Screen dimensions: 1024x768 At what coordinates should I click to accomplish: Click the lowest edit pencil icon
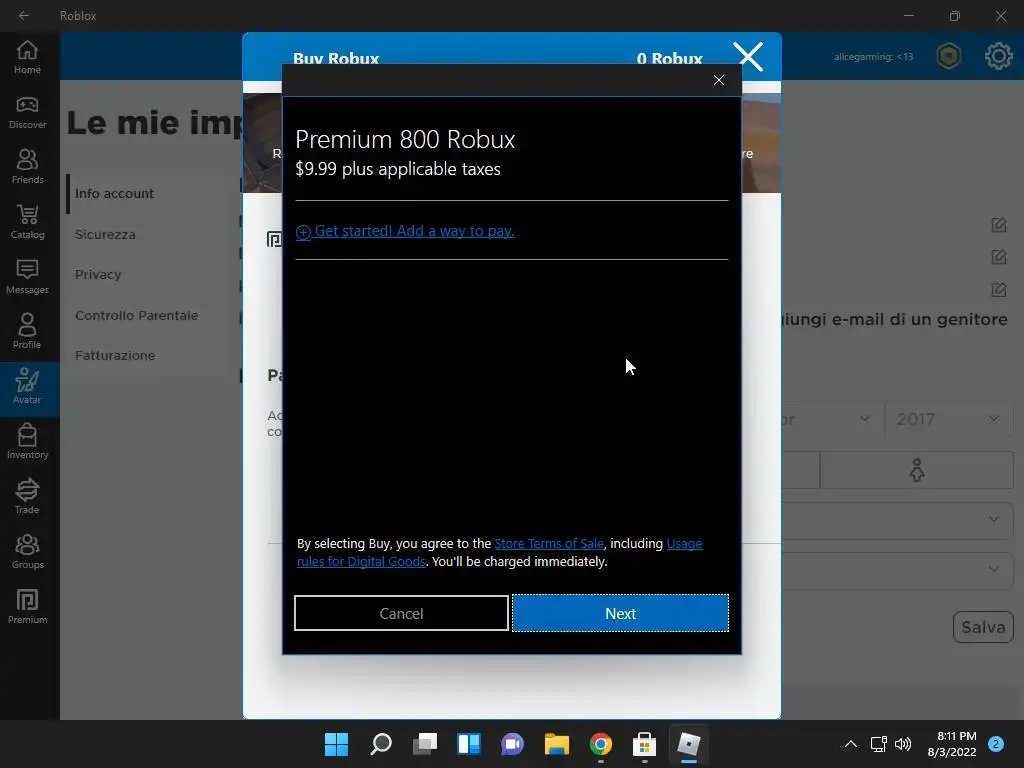point(999,289)
